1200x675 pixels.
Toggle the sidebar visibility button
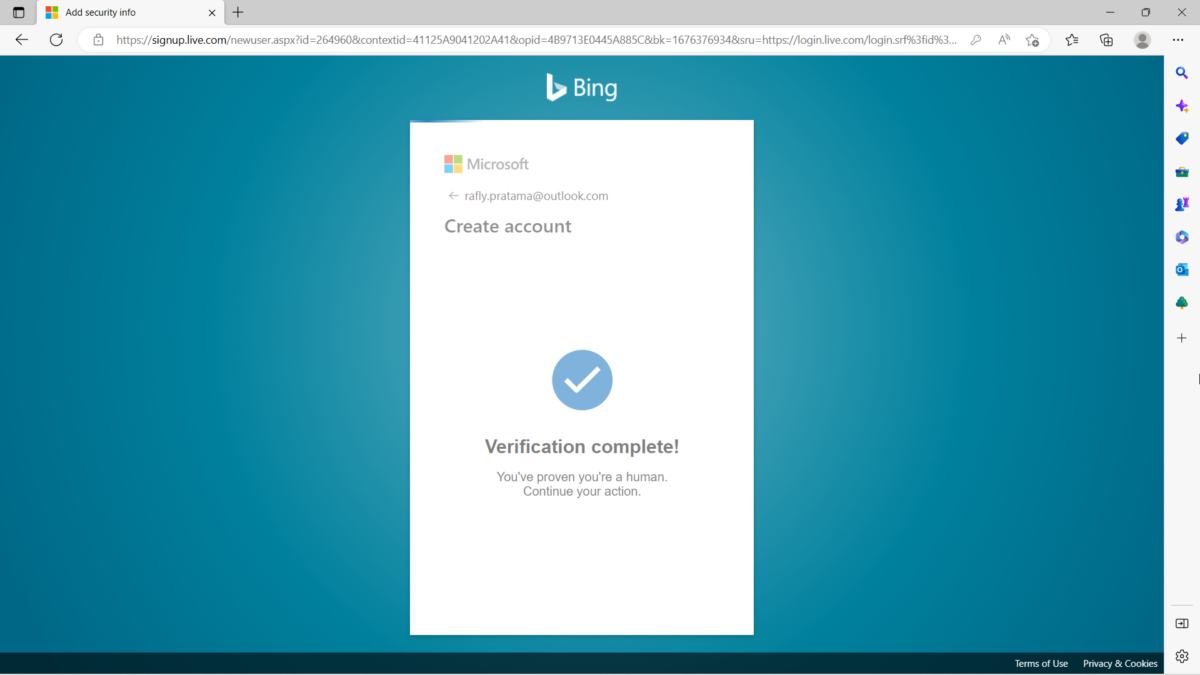click(x=1182, y=624)
